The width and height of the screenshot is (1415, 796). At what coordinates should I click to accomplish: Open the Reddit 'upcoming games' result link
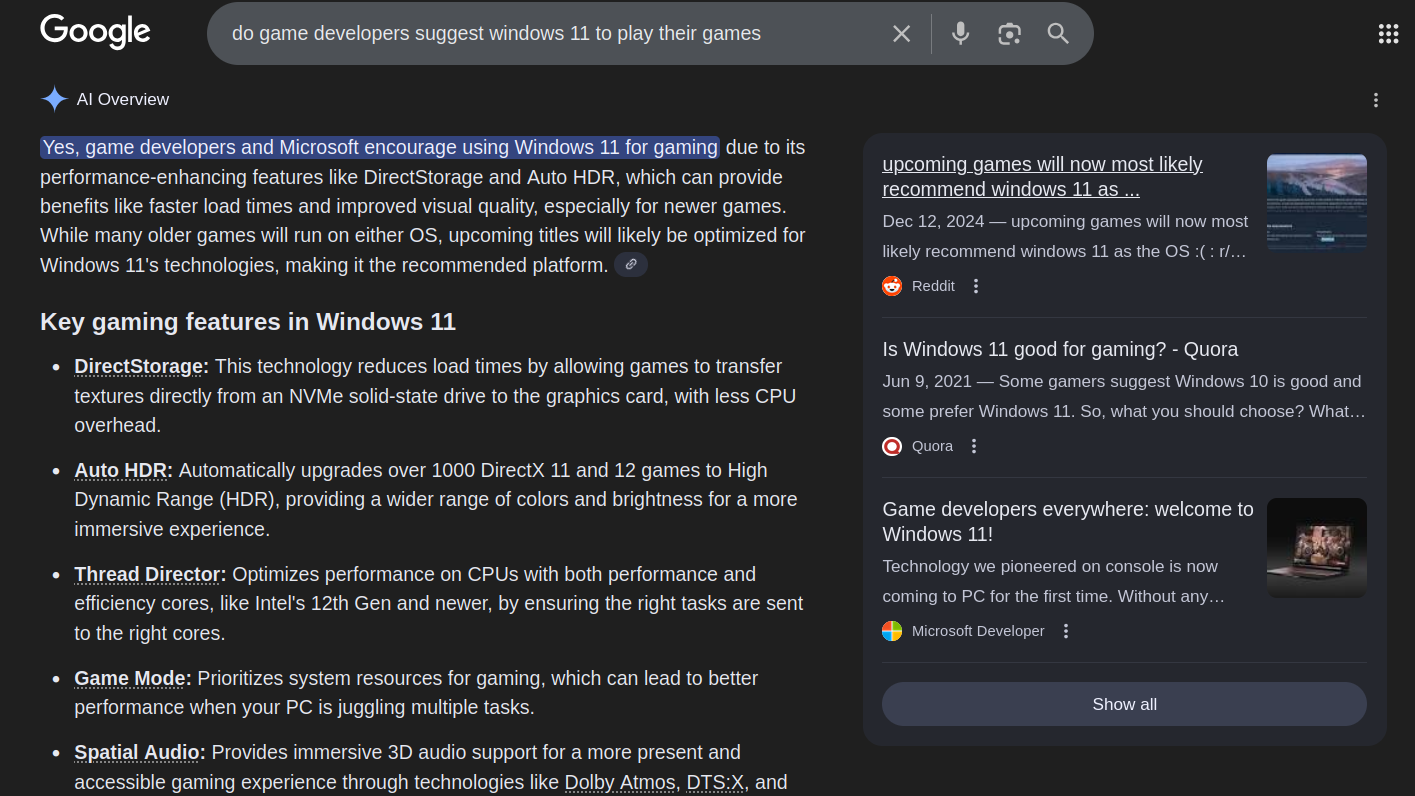click(x=1042, y=176)
